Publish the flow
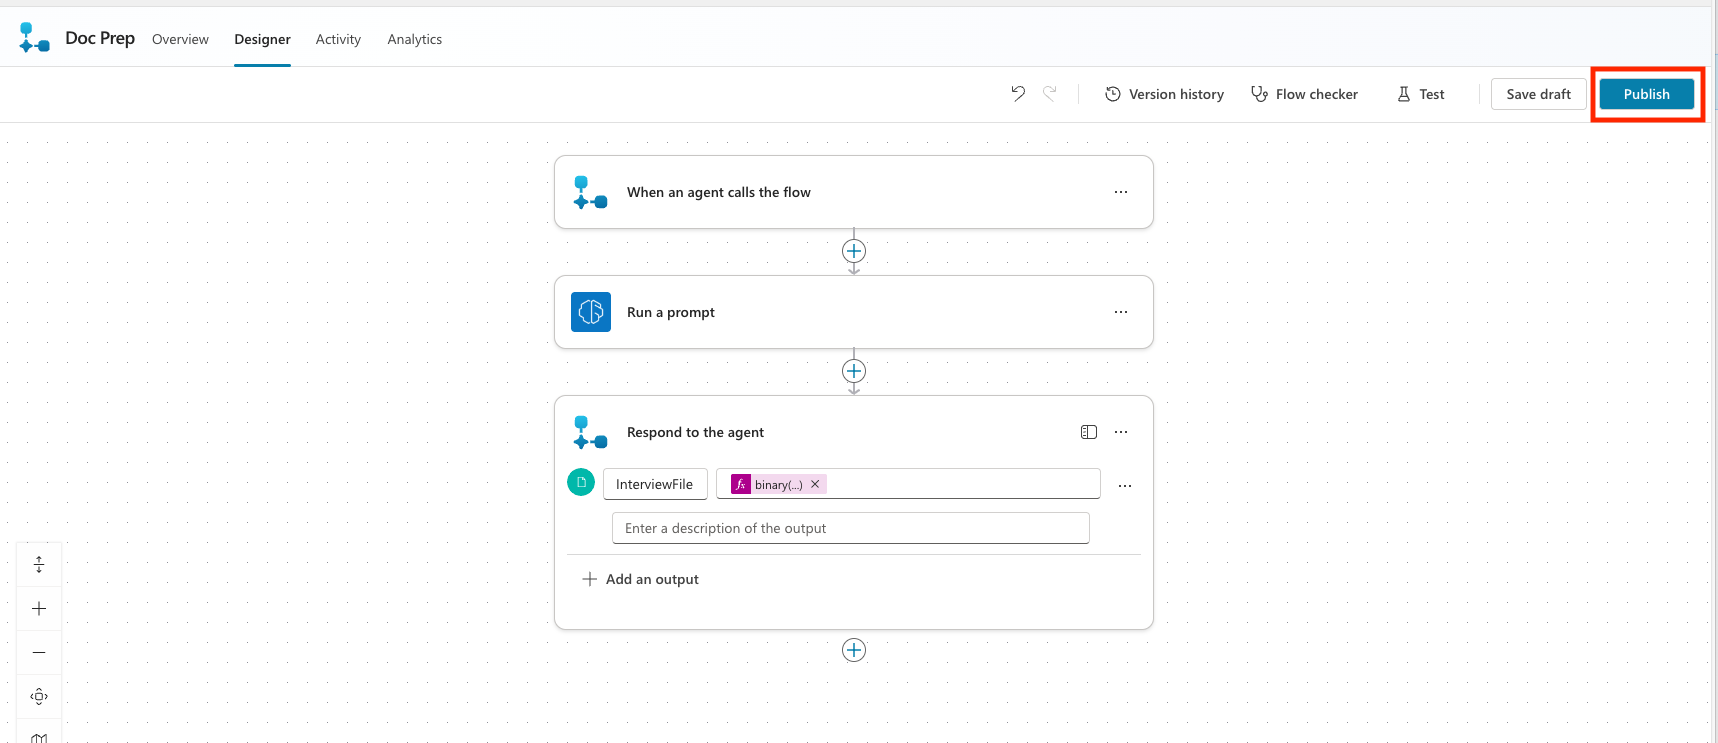Screen dimensions: 1718x743 tap(1646, 94)
